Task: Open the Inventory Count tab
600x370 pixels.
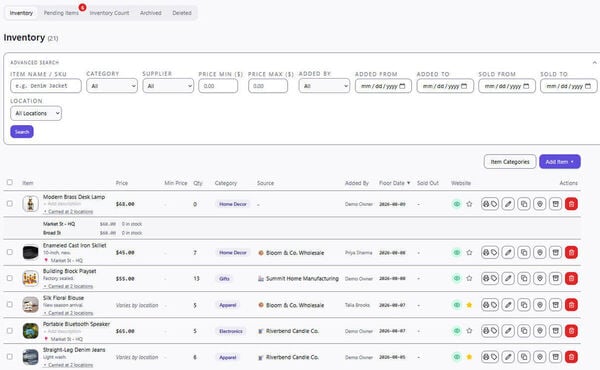Action: point(109,13)
